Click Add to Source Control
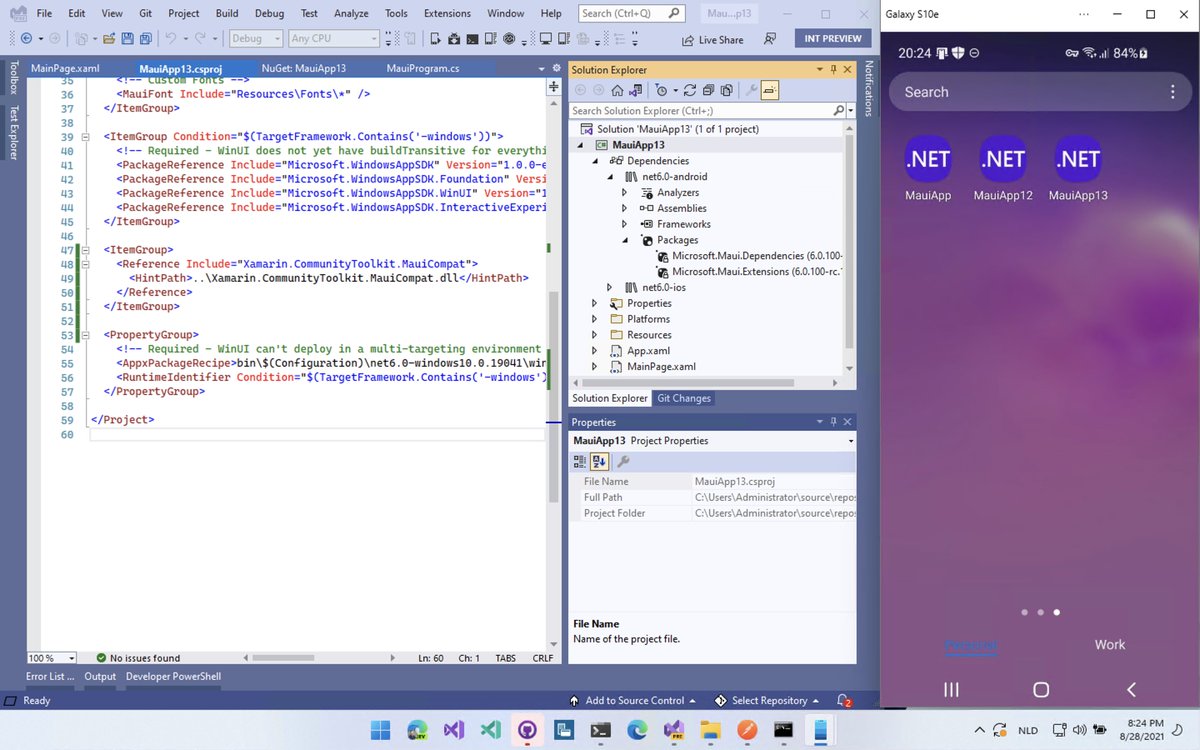This screenshot has height=750, width=1200. [x=634, y=700]
